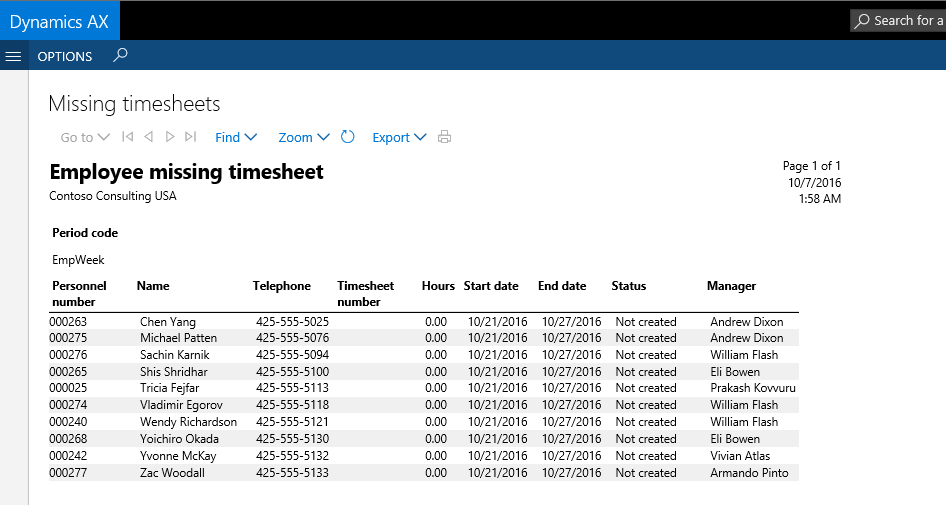The width and height of the screenshot is (946, 505).
Task: Open the OPTIONS menu
Action: 65,57
